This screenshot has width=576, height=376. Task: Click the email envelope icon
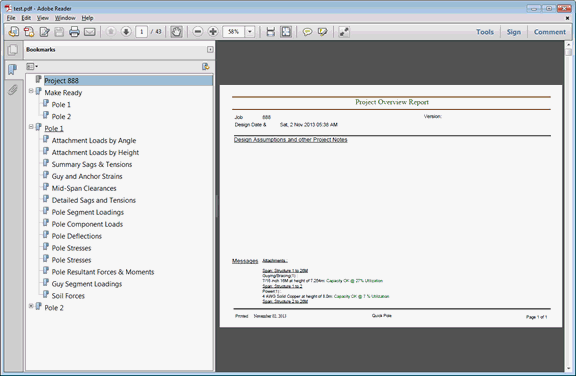point(90,32)
